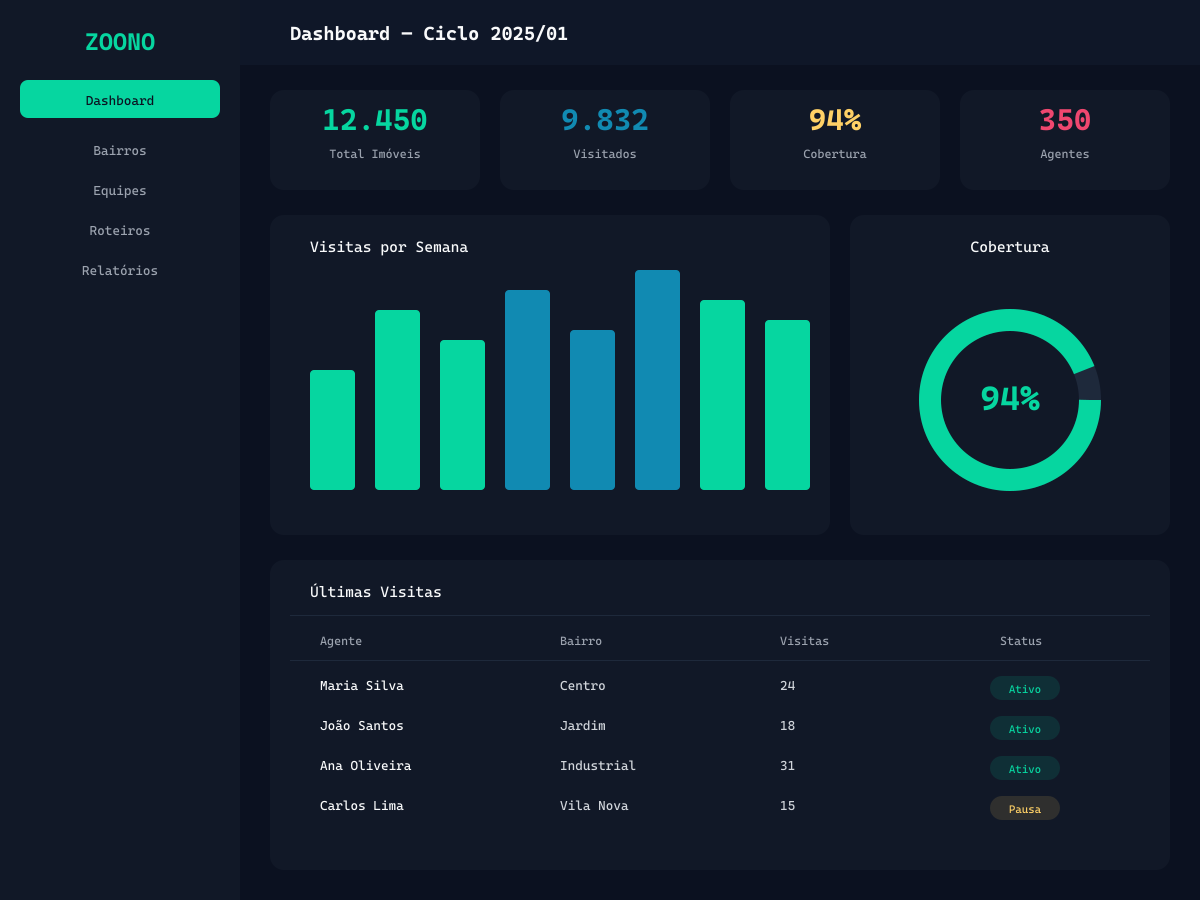The width and height of the screenshot is (1200, 900).
Task: Toggle Carlos Lima's Pausa status badge
Action: [x=1024, y=808]
